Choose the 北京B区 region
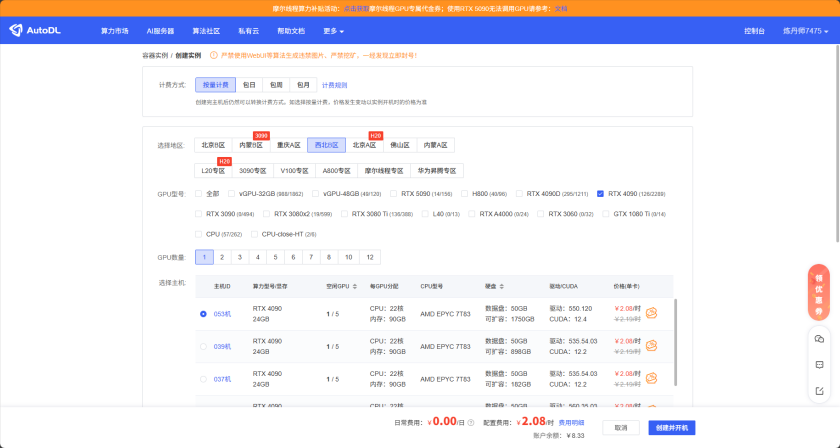 pos(213,145)
